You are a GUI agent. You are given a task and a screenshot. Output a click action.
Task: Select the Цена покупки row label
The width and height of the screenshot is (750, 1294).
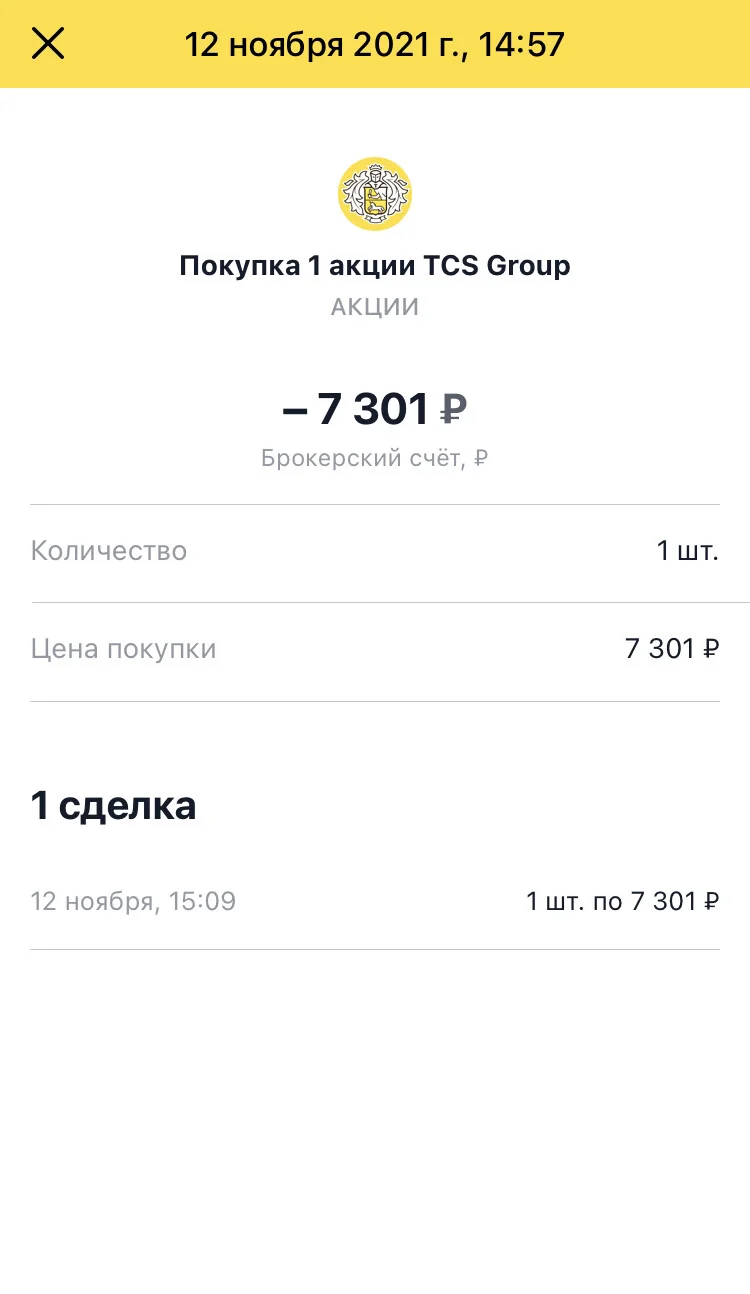[x=124, y=649]
